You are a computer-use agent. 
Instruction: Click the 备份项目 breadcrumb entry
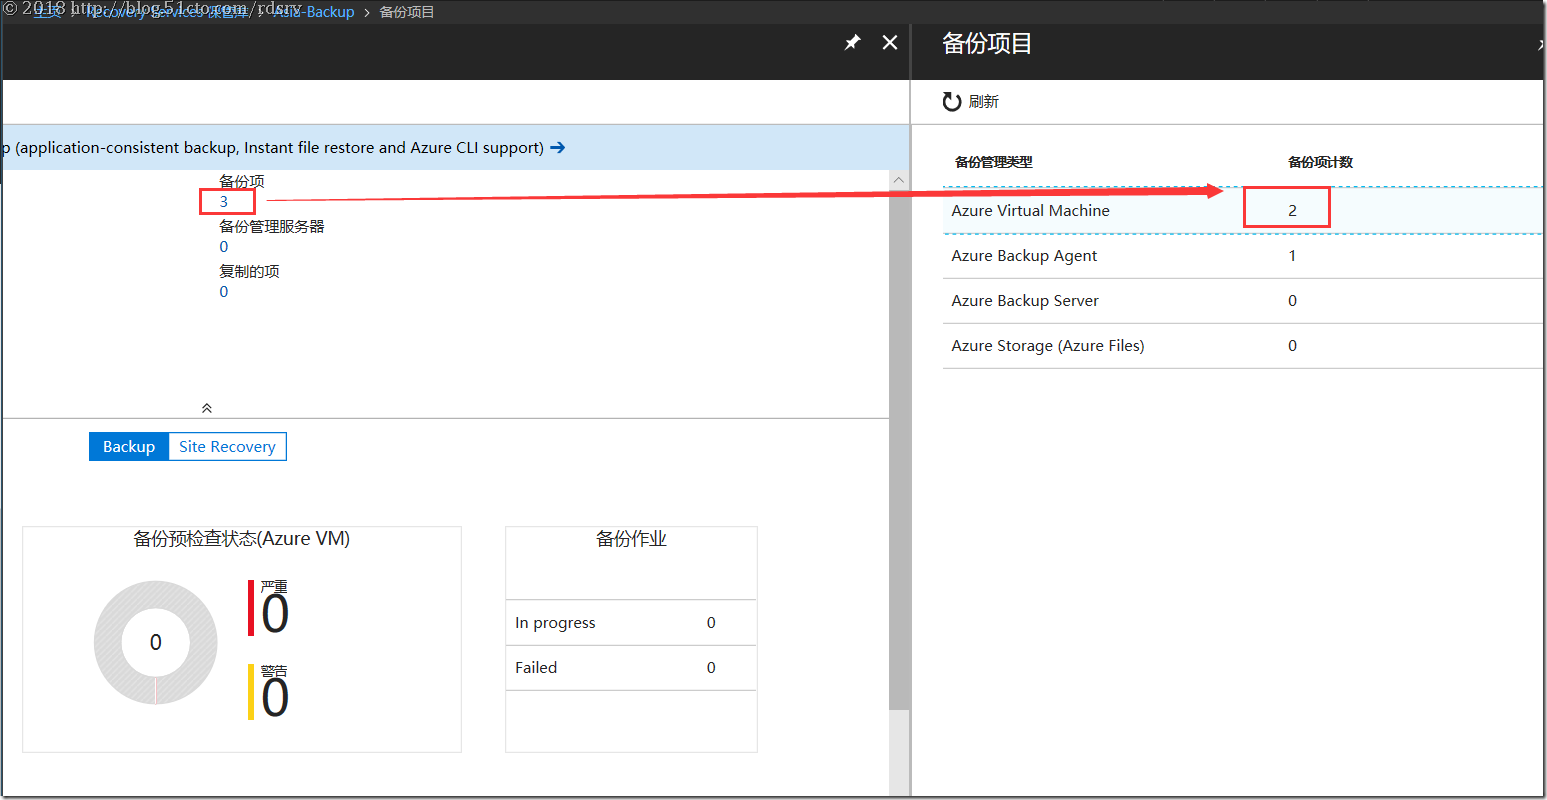(407, 12)
